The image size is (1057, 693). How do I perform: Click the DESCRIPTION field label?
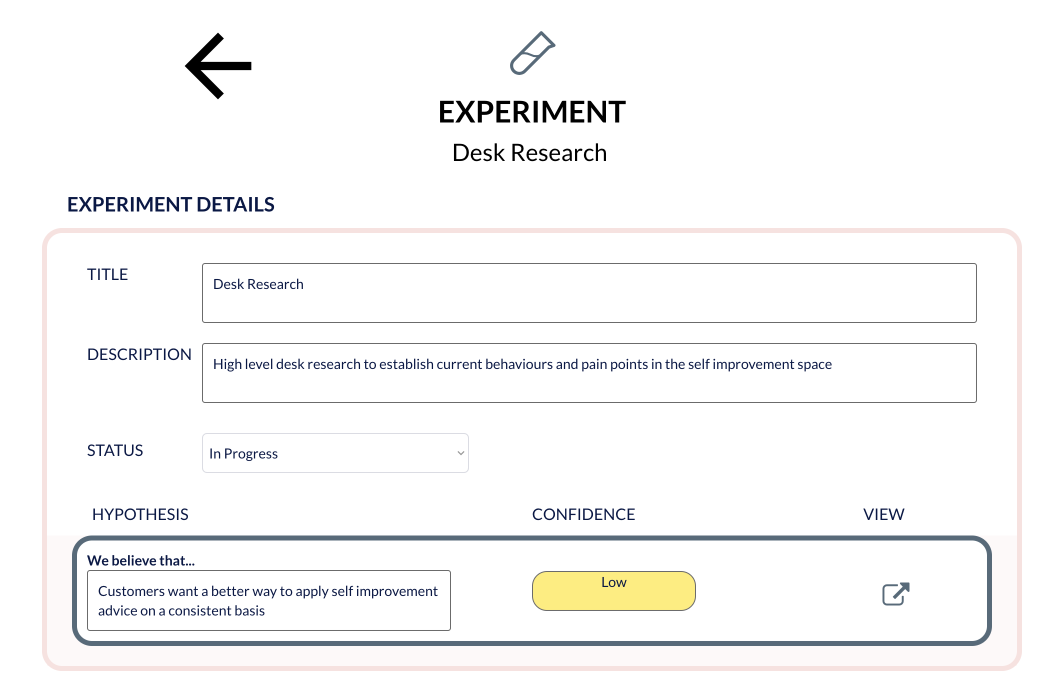[139, 355]
